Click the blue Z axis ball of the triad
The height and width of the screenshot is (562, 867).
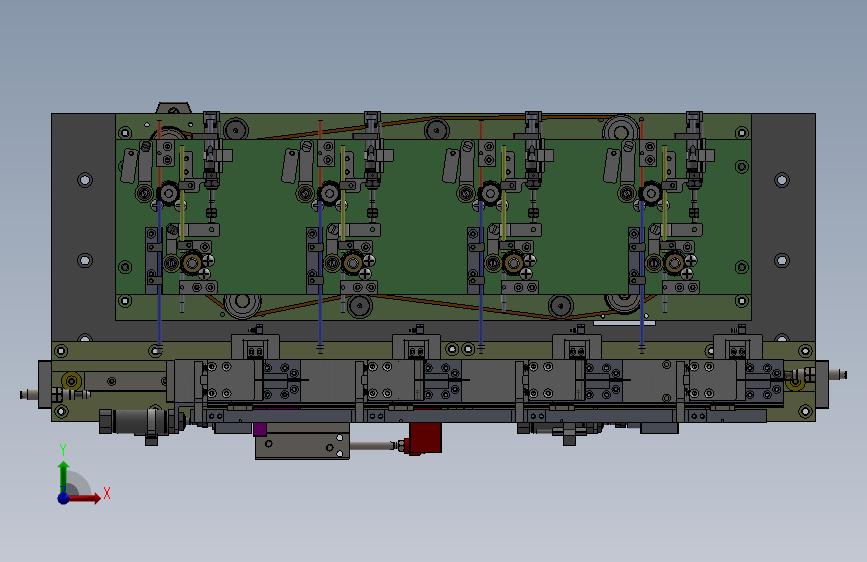pyautogui.click(x=64, y=498)
